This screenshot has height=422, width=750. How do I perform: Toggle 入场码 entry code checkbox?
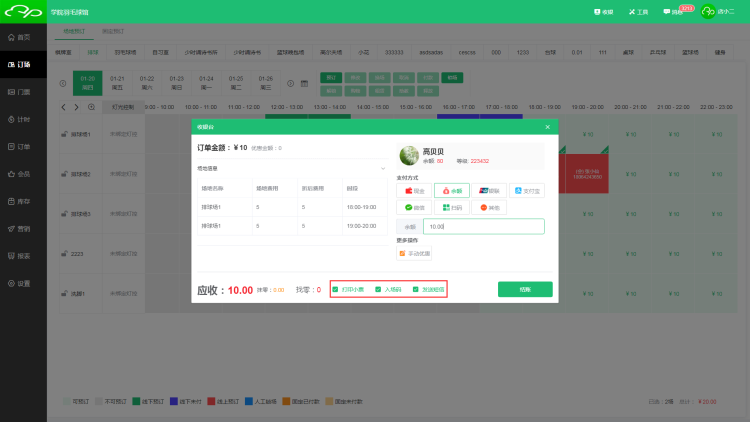coord(378,289)
